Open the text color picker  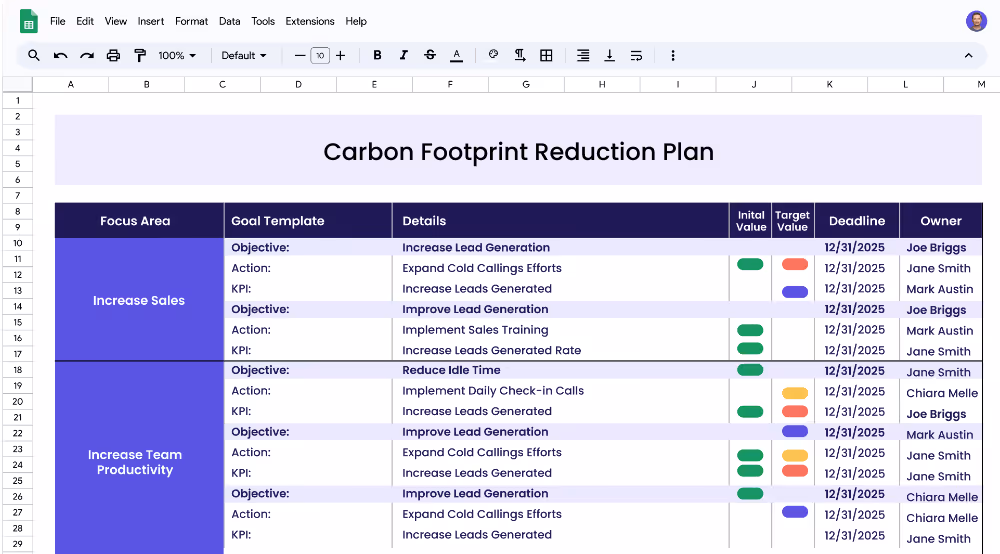pyautogui.click(x=456, y=56)
